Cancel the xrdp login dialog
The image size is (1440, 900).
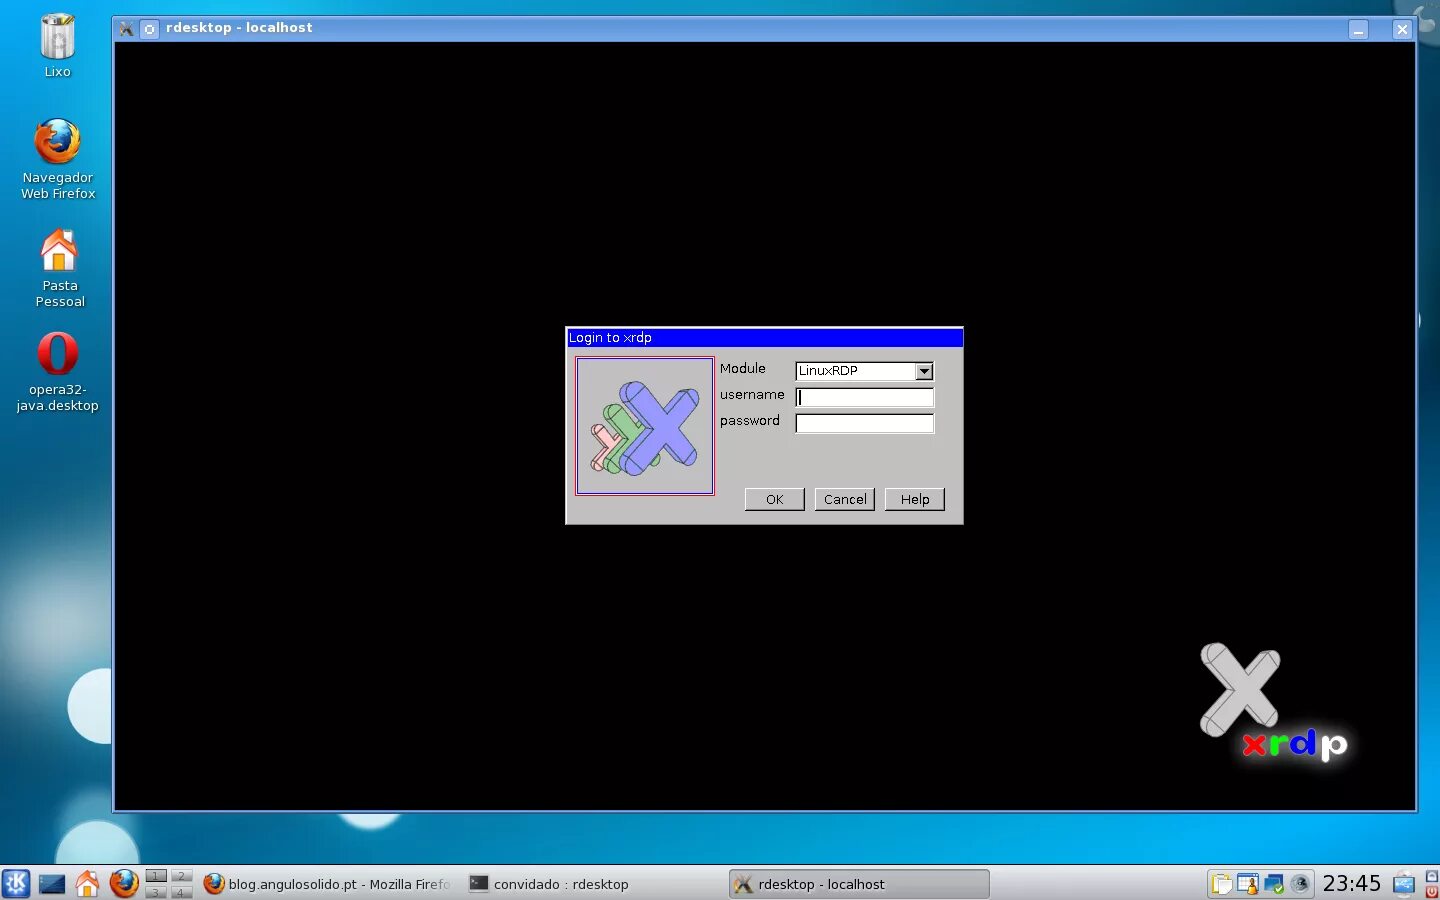pyautogui.click(x=844, y=499)
